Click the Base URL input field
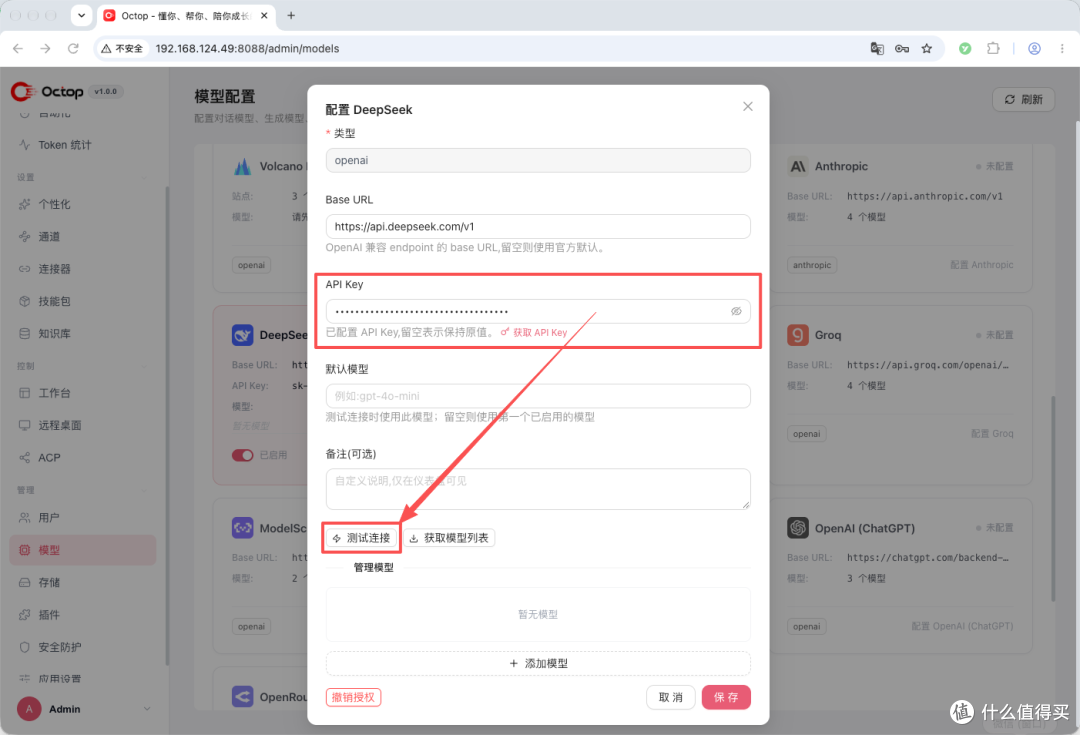The image size is (1080, 735). [538, 227]
